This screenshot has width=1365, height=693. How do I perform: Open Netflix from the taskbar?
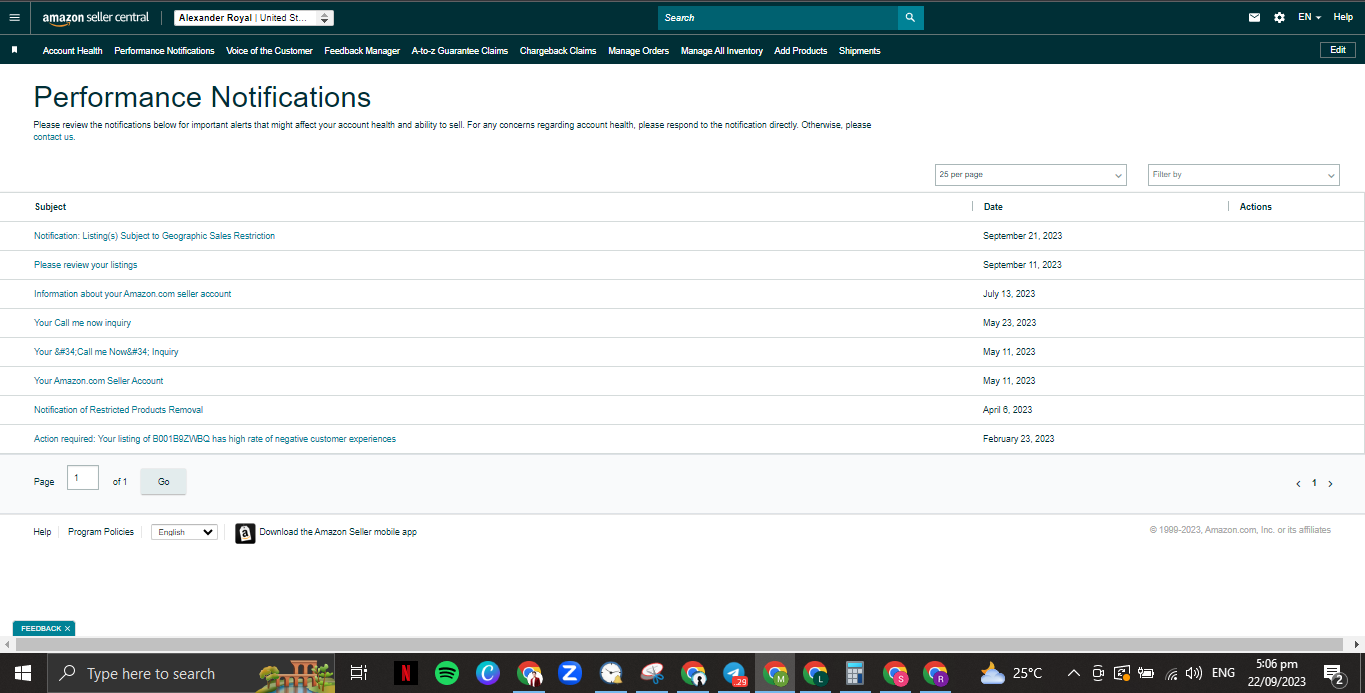click(405, 674)
